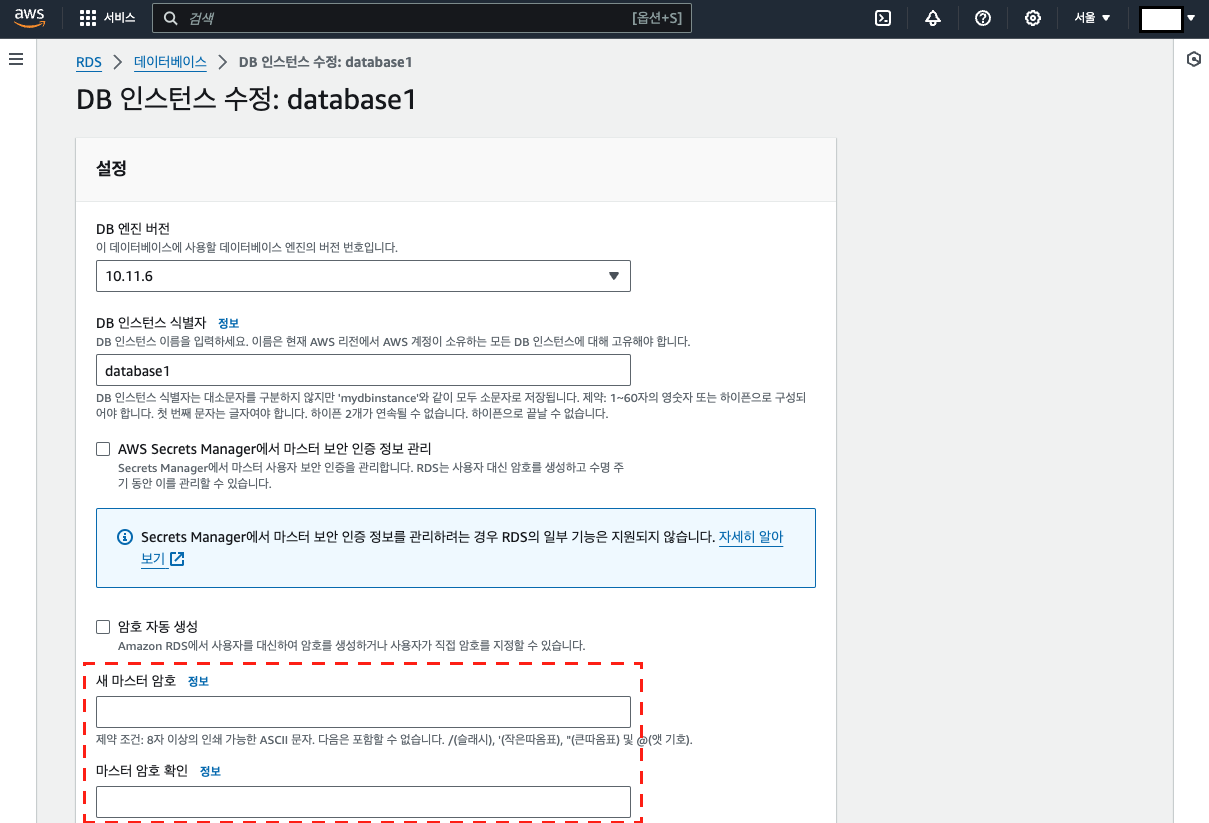Focus the top 검색 search field
The image size is (1209, 823).
tap(421, 18)
